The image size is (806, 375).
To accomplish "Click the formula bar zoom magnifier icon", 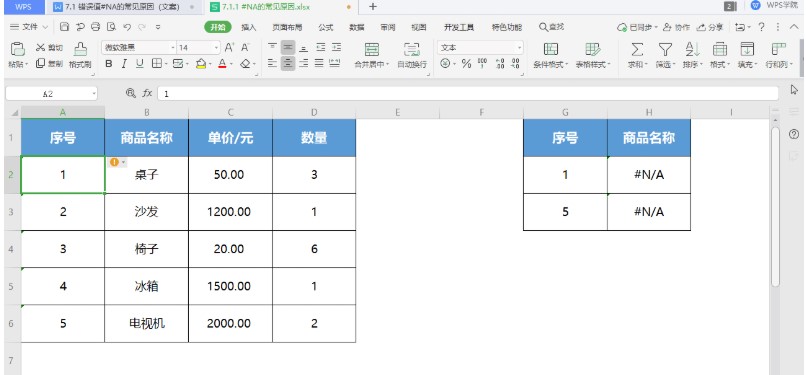I will pyautogui.click(x=131, y=93).
